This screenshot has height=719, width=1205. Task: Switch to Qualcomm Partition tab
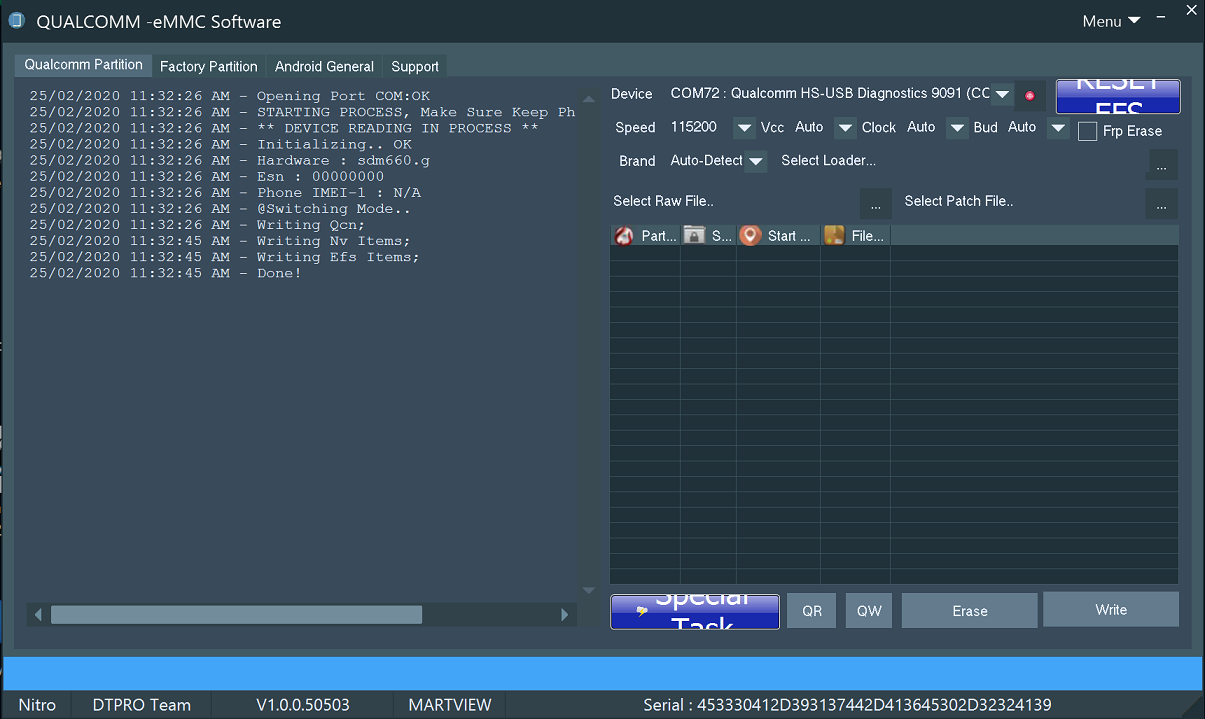84,65
